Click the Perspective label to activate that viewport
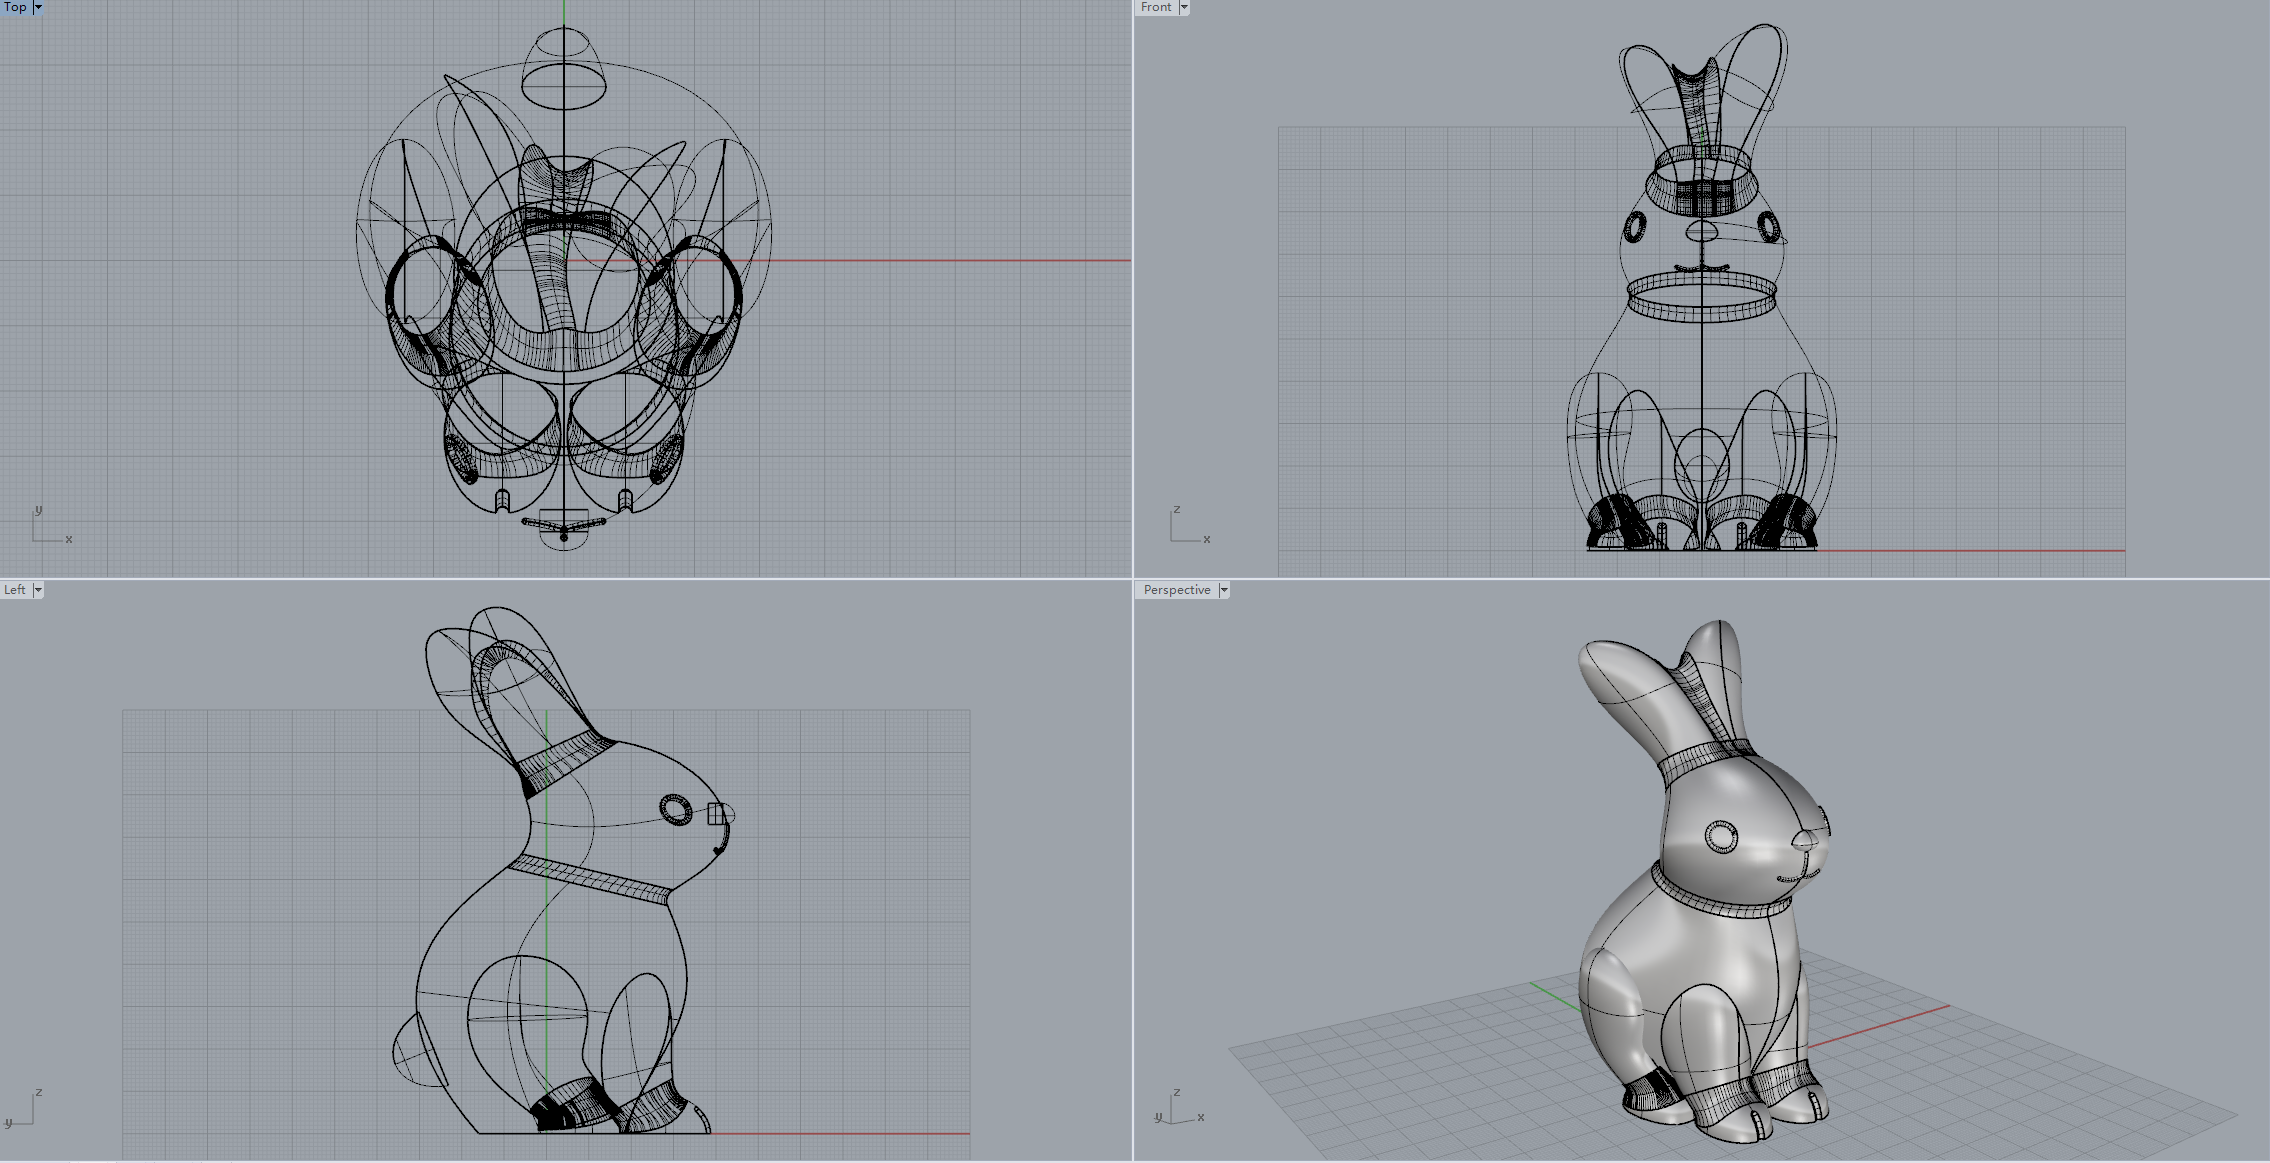 pyautogui.click(x=1176, y=590)
